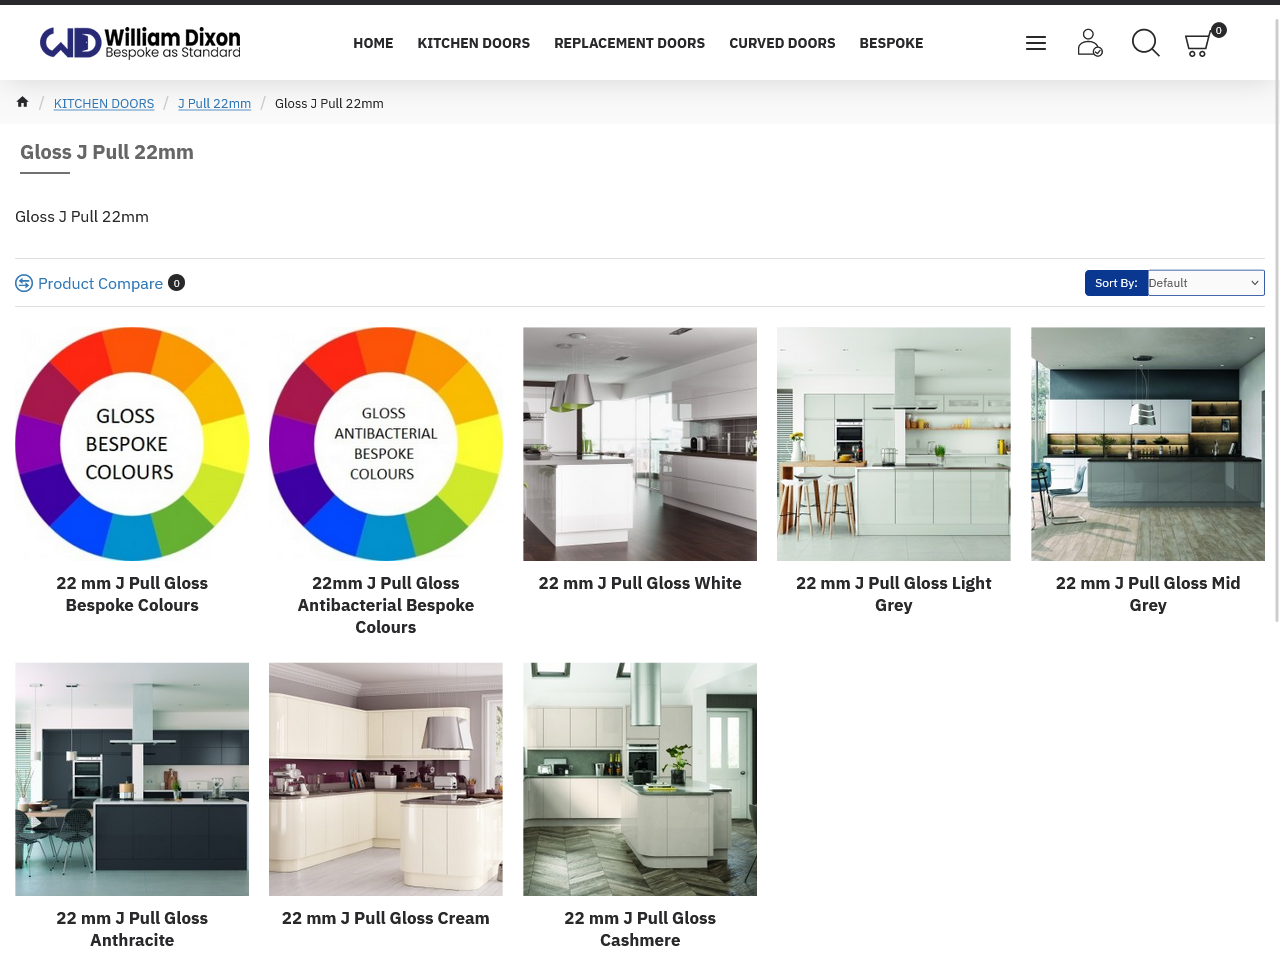View the Gloss Anthracite kitchen photo
The width and height of the screenshot is (1280, 960).
132,779
